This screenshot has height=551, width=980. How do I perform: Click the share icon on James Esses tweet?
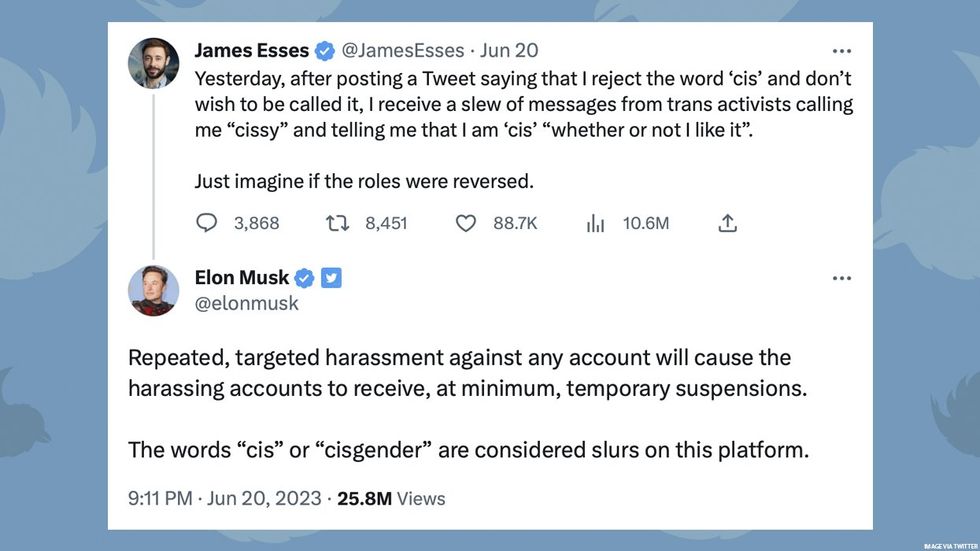point(727,224)
